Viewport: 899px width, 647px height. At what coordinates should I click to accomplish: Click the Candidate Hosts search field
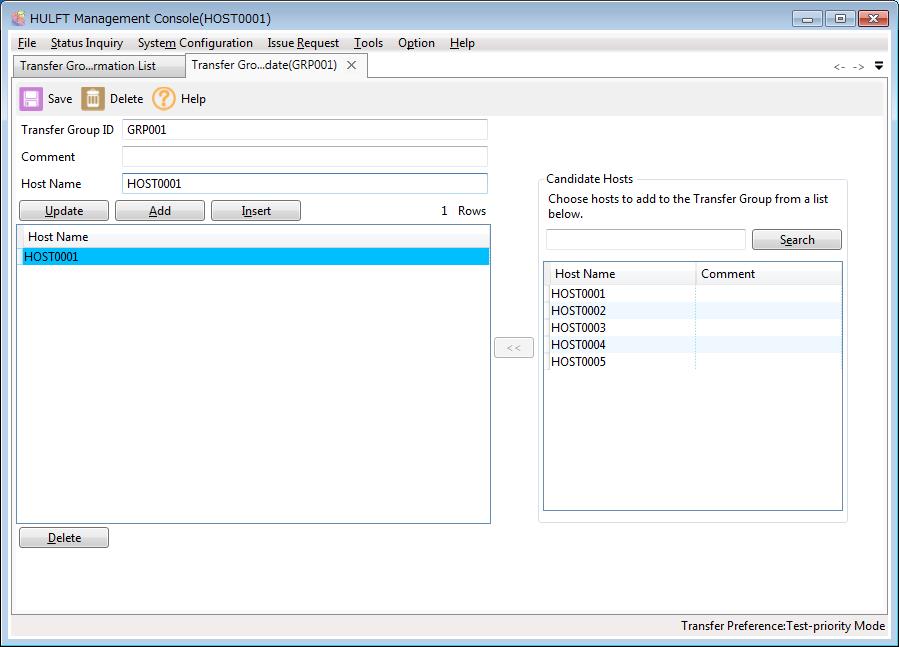[x=646, y=240]
